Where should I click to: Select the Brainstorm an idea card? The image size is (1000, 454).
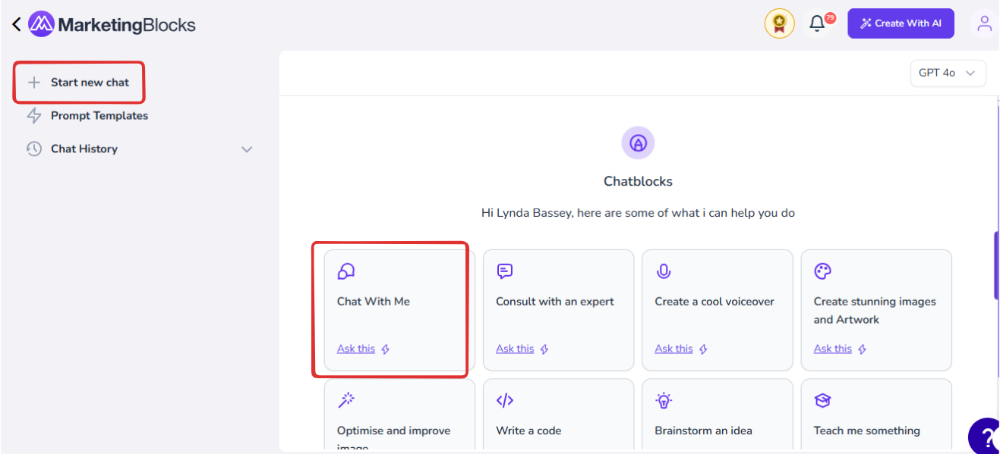tap(717, 414)
